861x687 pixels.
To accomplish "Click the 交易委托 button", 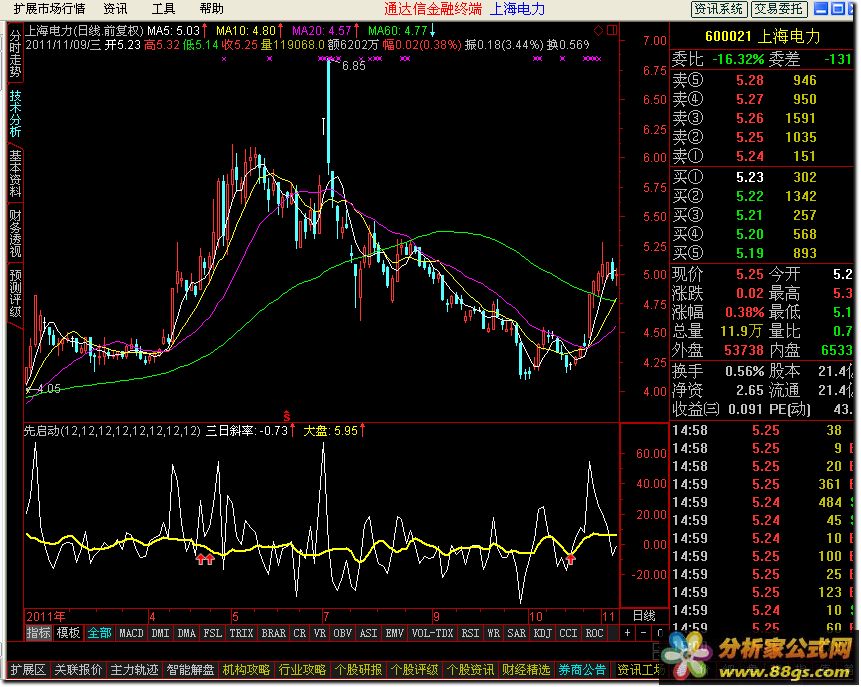I will [x=778, y=9].
